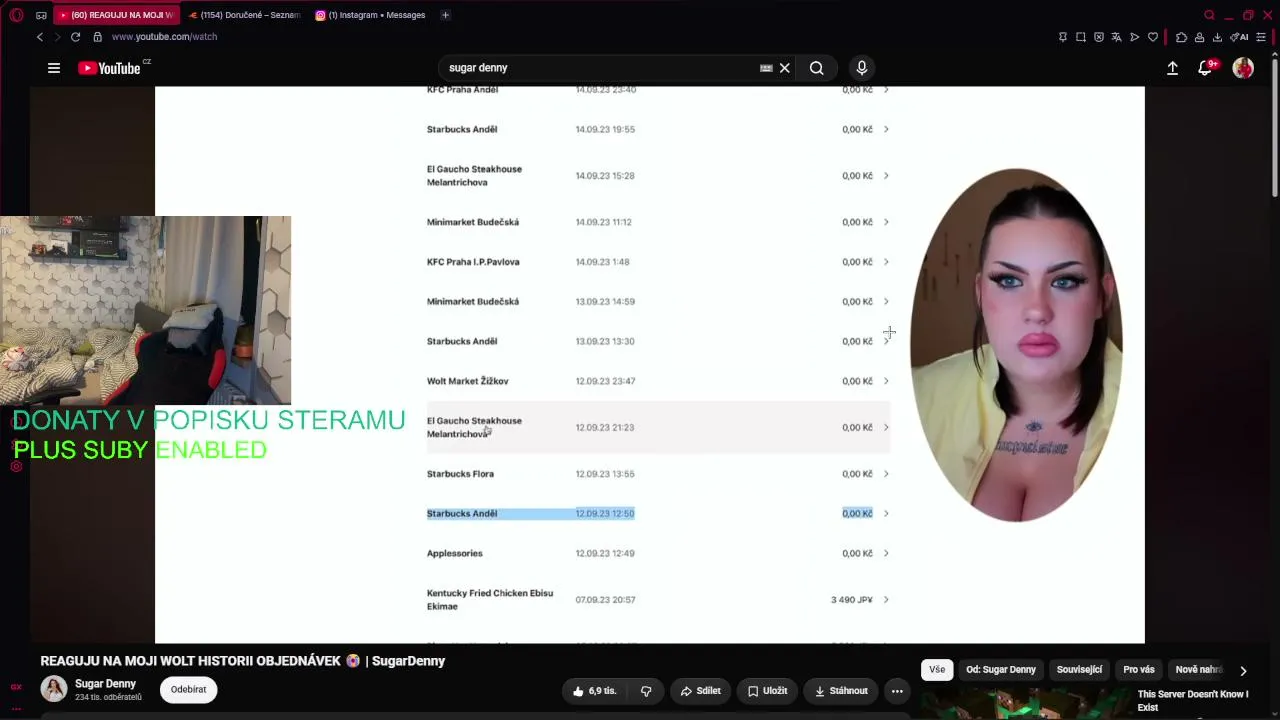Switch to the Instagram Messages tab
Screen dimensions: 1280x720
(371, 15)
